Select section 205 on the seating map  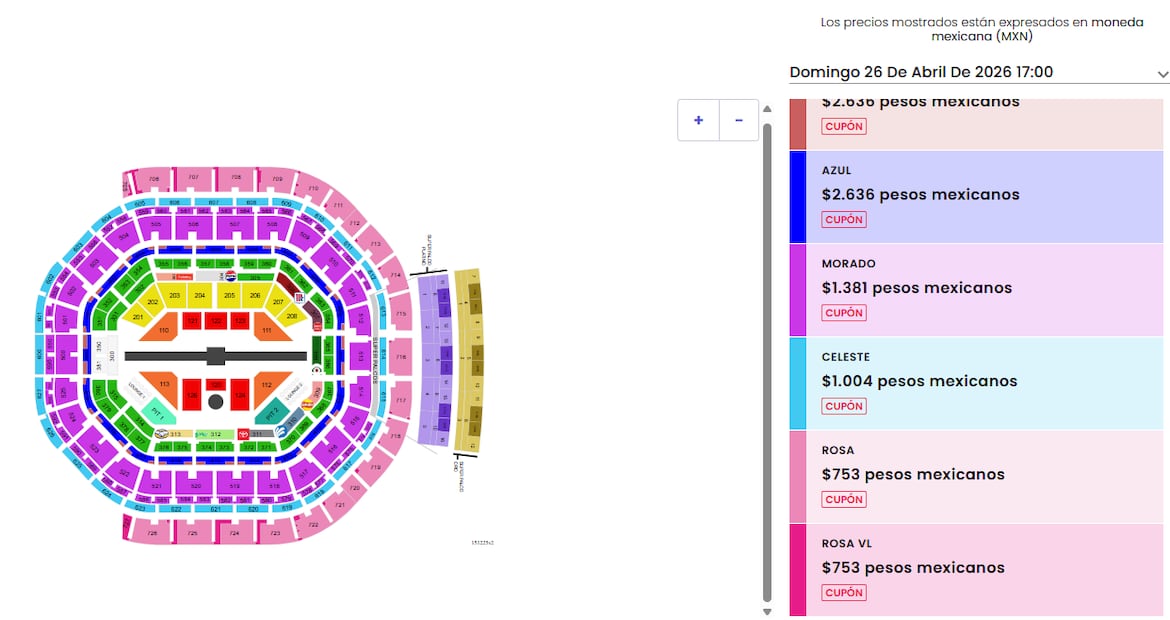pos(229,295)
